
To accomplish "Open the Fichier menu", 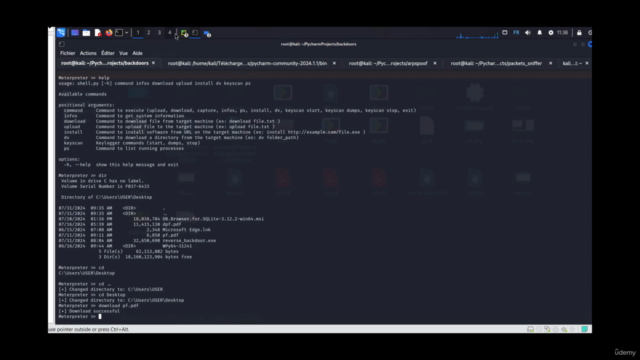I will click(x=68, y=53).
